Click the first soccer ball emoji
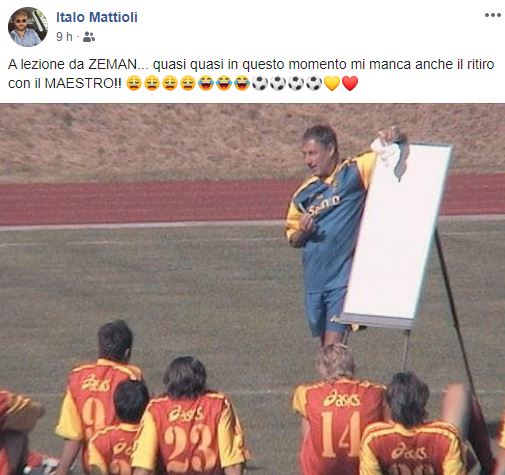The height and width of the screenshot is (475, 505). pos(260,83)
